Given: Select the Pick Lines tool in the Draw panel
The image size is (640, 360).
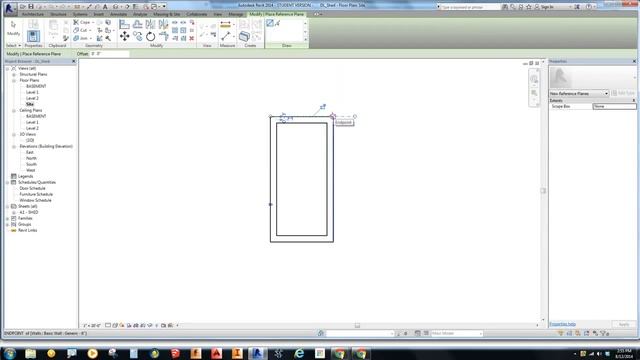Looking at the screenshot, I should point(278,23).
